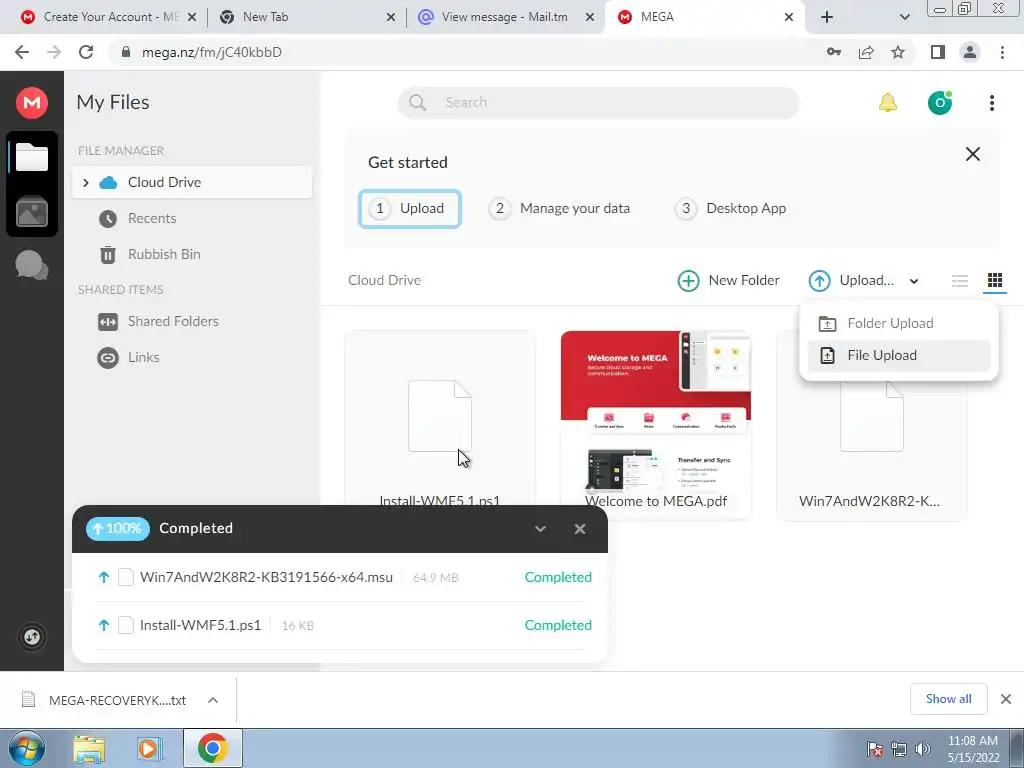Select the Install-WMF5.1.ps1 file tile
Image resolution: width=1024 pixels, height=768 pixels.
[x=440, y=419]
